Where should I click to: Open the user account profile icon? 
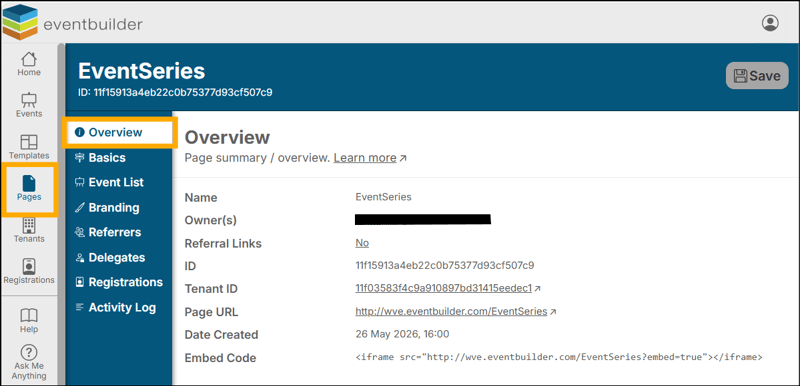tap(770, 23)
